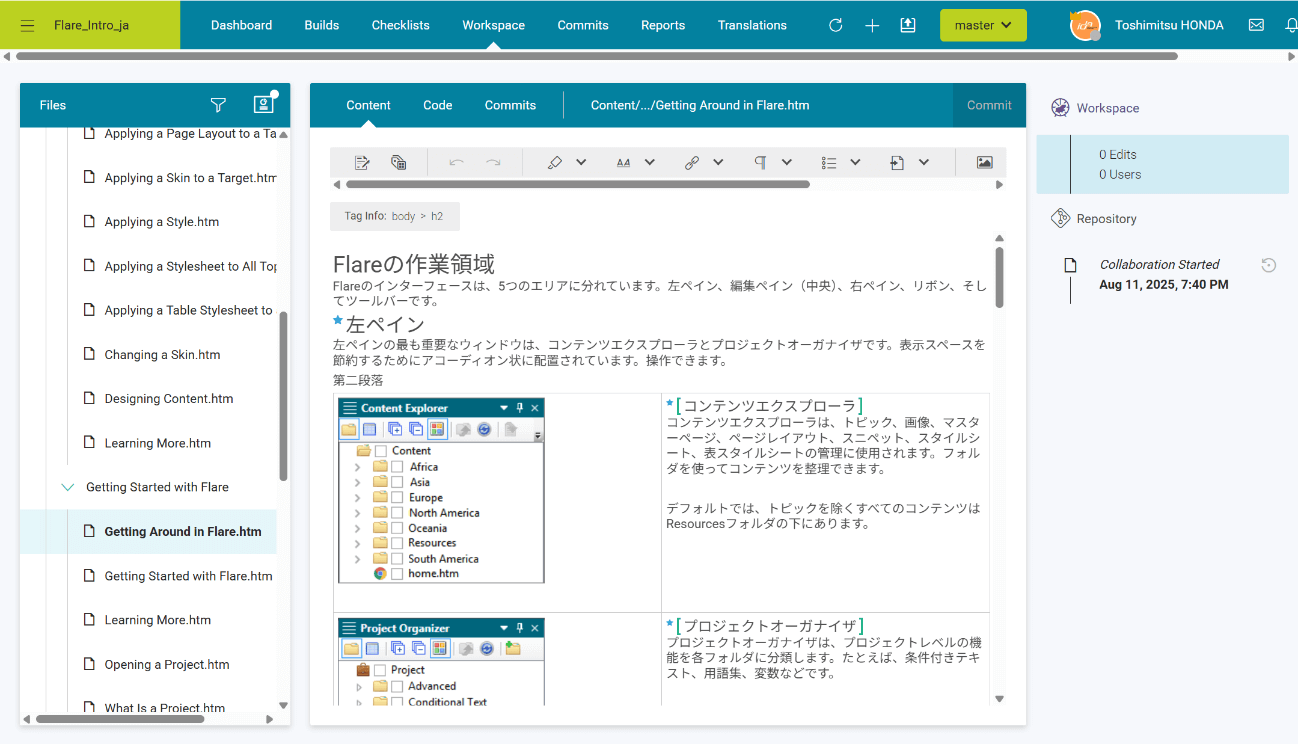Select the Content tab in the editor
This screenshot has width=1298, height=744.
pos(368,105)
